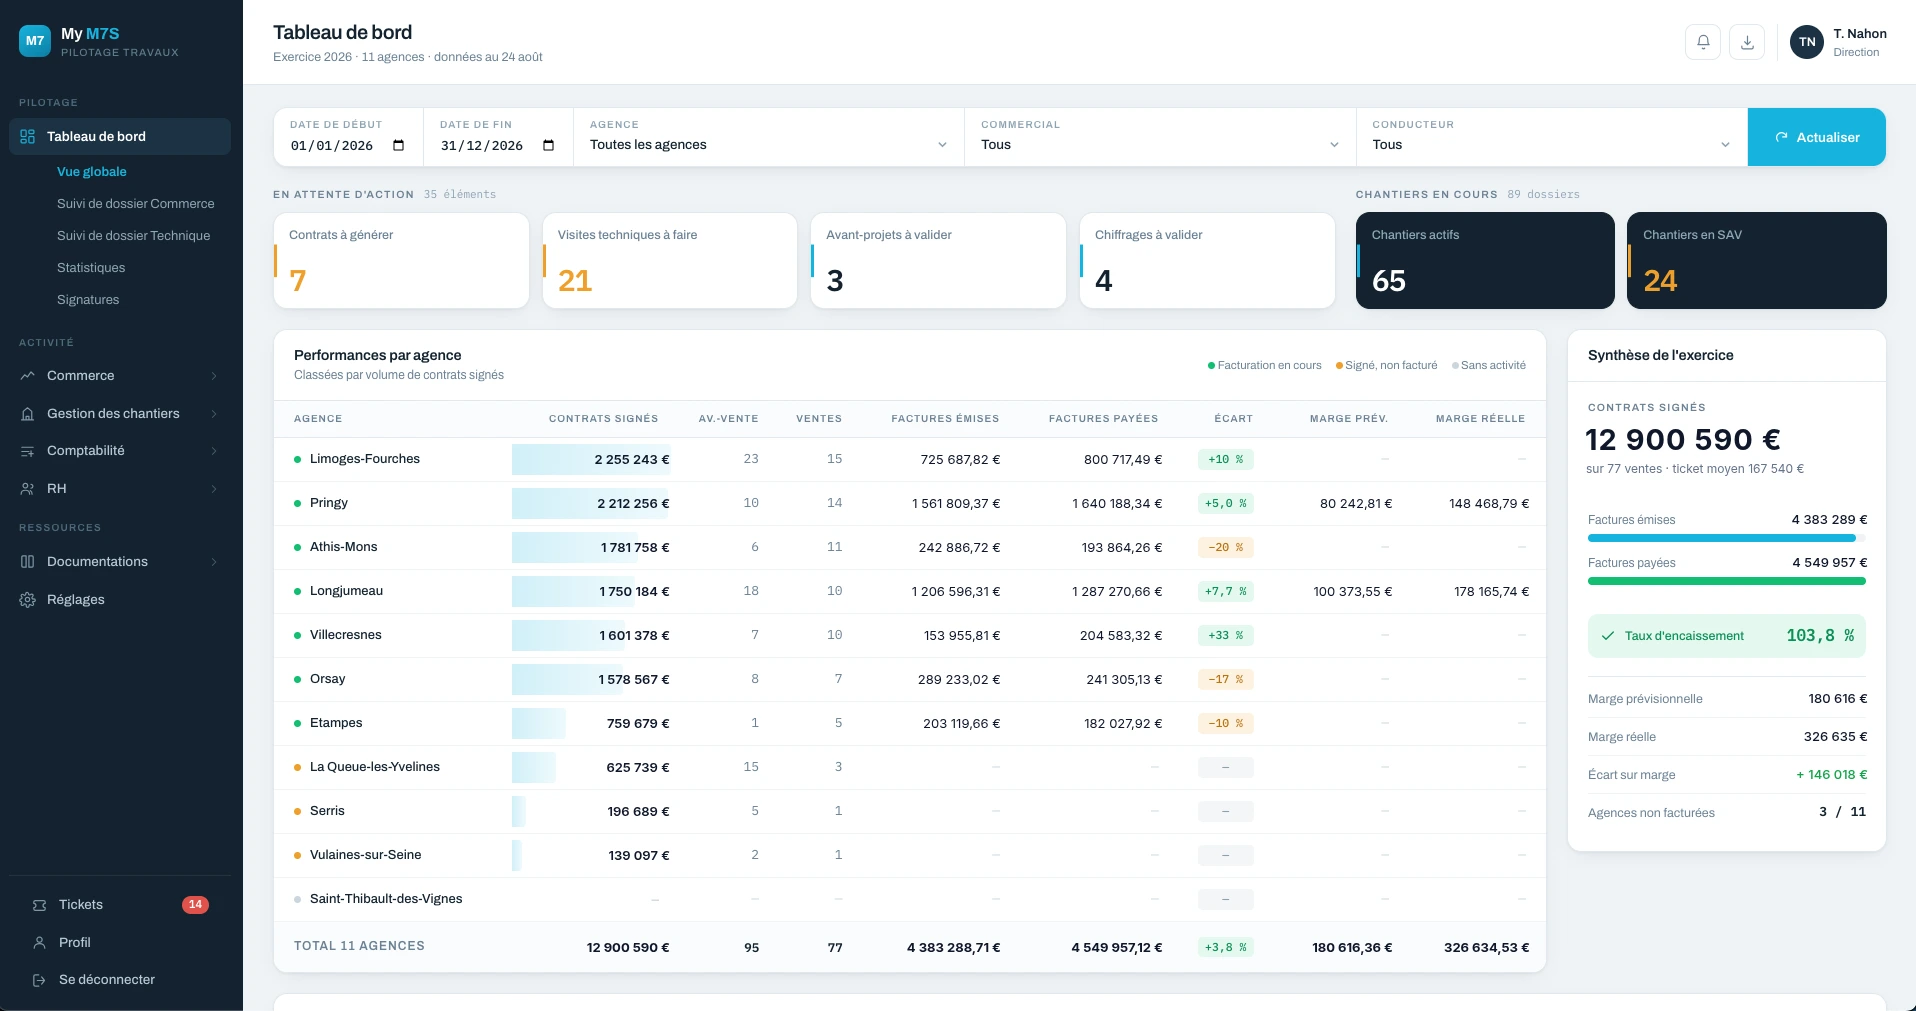Open calendar picker for Date de début
Screen dimensions: 1916x1011
pyautogui.click(x=399, y=146)
